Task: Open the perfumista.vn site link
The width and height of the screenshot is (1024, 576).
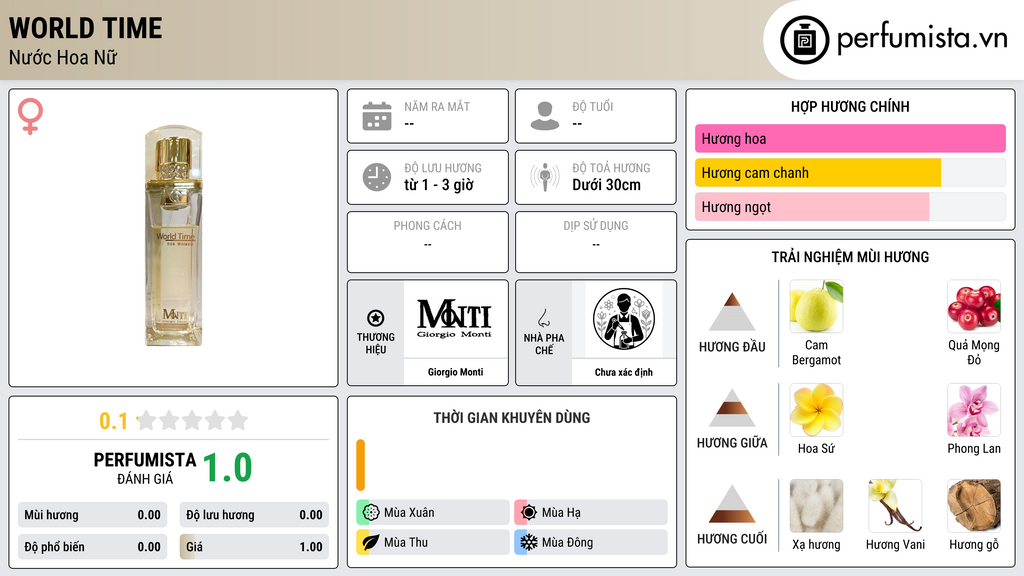Action: coord(922,39)
